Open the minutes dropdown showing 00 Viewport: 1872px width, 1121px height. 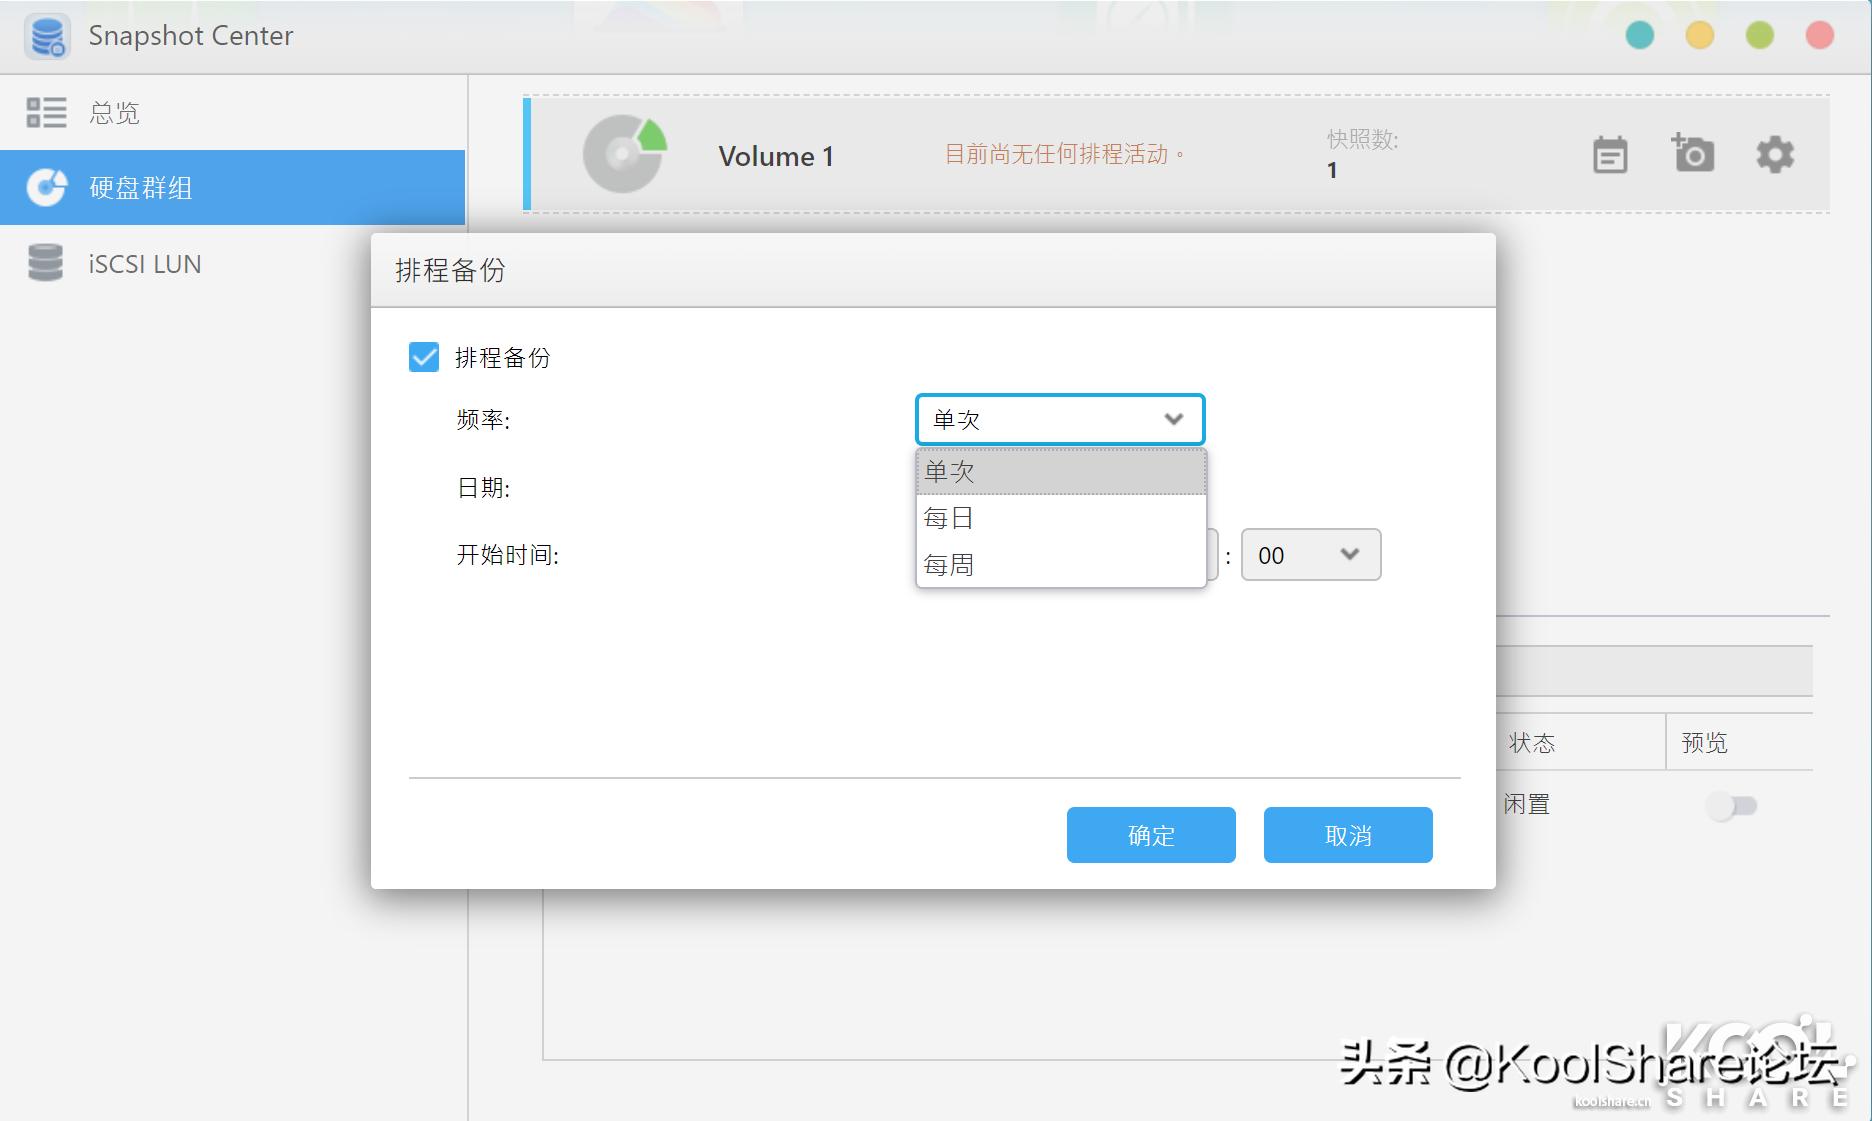1309,555
